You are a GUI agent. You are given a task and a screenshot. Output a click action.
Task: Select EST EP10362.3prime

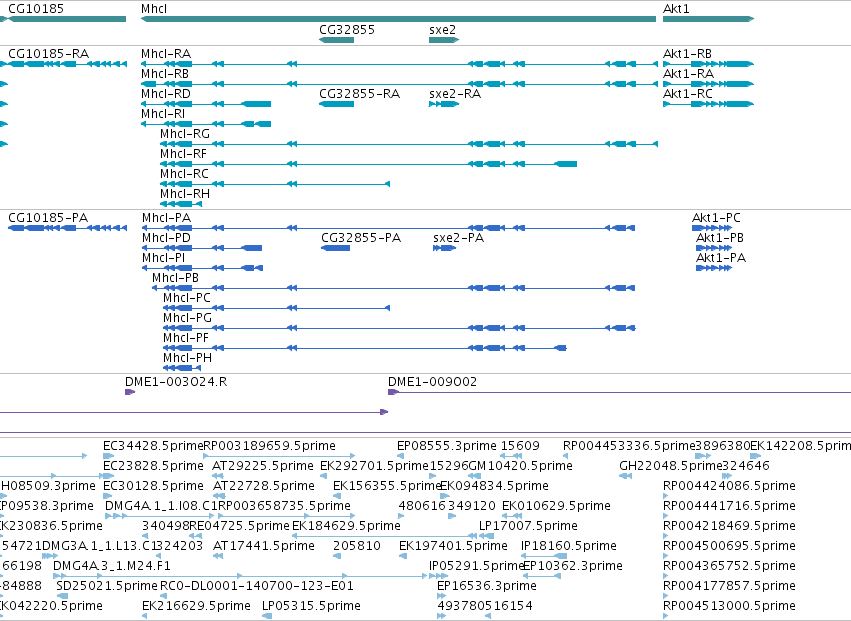pos(542,576)
